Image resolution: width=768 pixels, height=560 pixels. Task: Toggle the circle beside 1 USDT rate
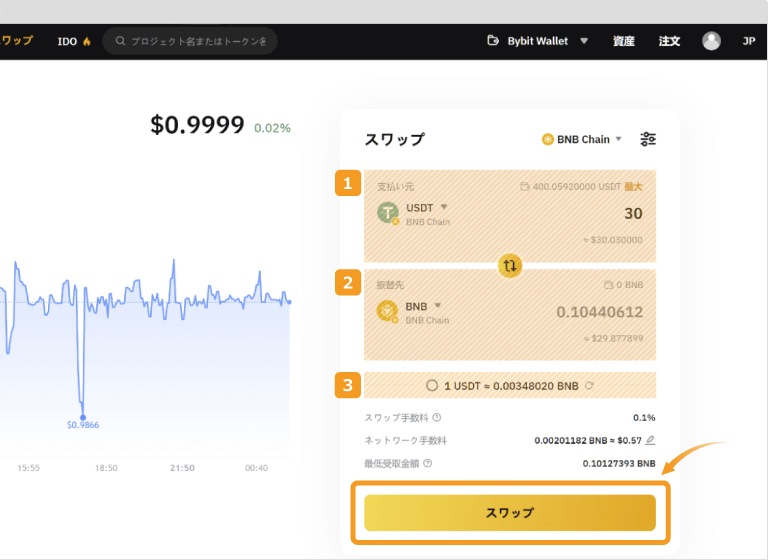(x=432, y=386)
